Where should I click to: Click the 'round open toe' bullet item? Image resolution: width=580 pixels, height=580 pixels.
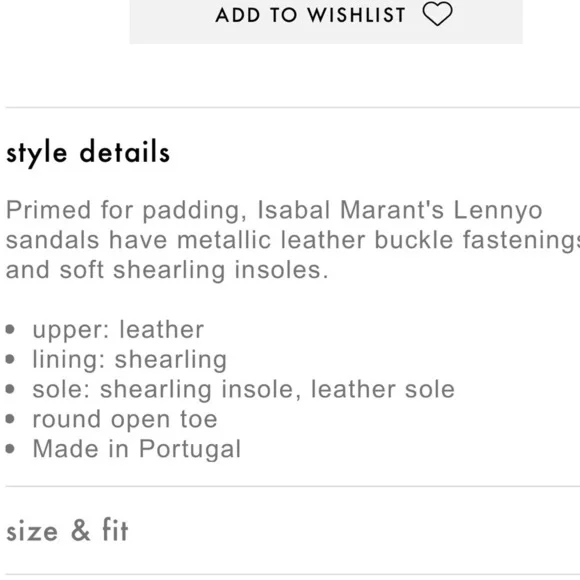coord(125,419)
